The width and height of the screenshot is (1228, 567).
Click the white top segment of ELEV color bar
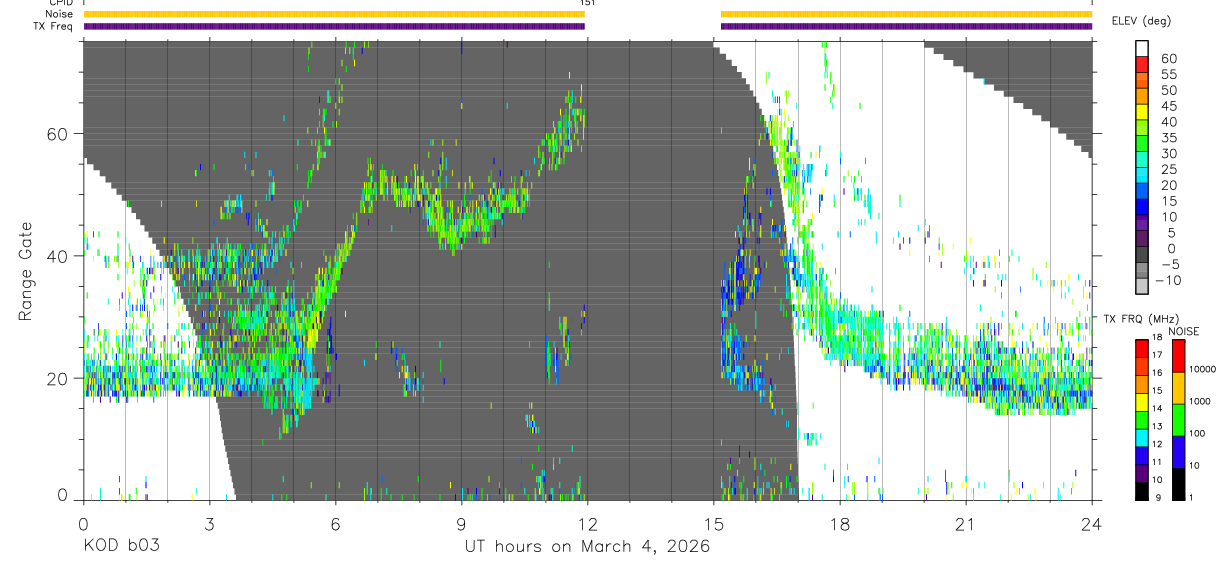(x=1142, y=46)
